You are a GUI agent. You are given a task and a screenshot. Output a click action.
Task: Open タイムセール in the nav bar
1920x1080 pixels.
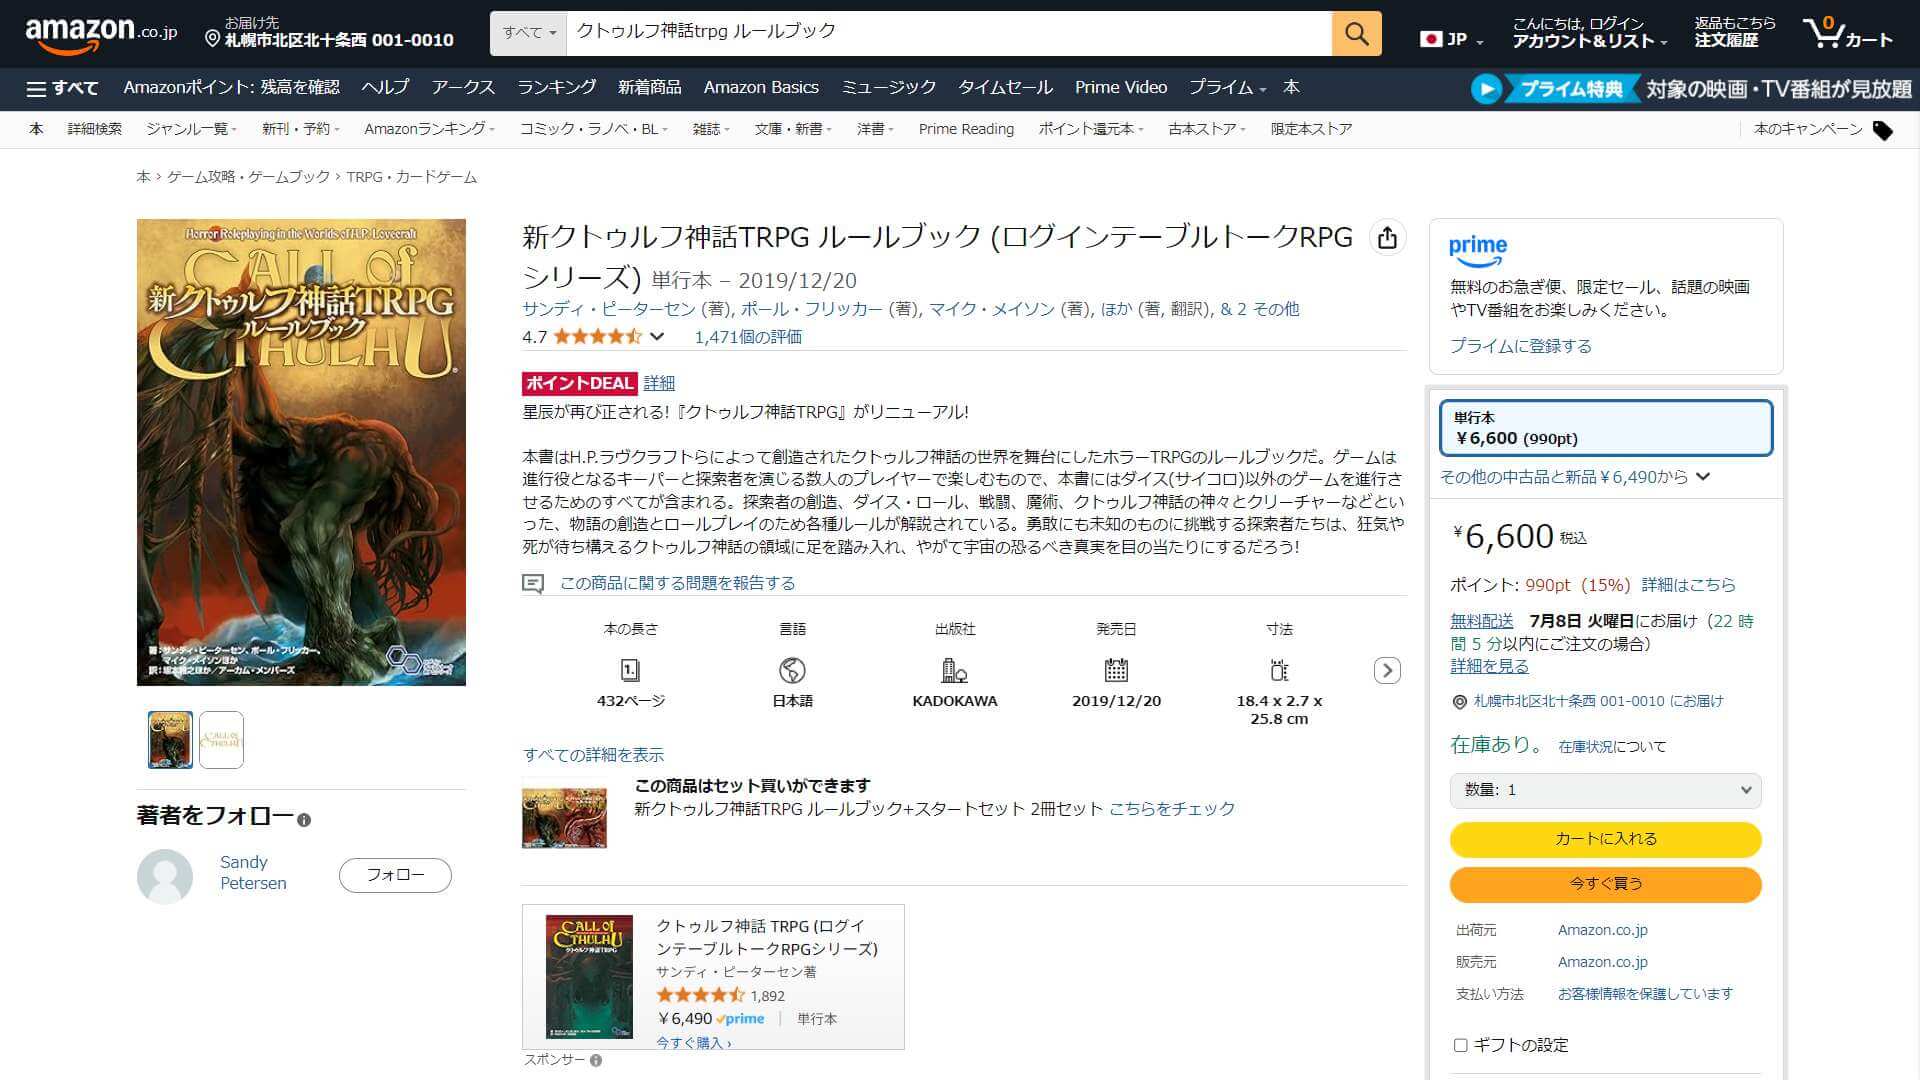[x=1005, y=88]
